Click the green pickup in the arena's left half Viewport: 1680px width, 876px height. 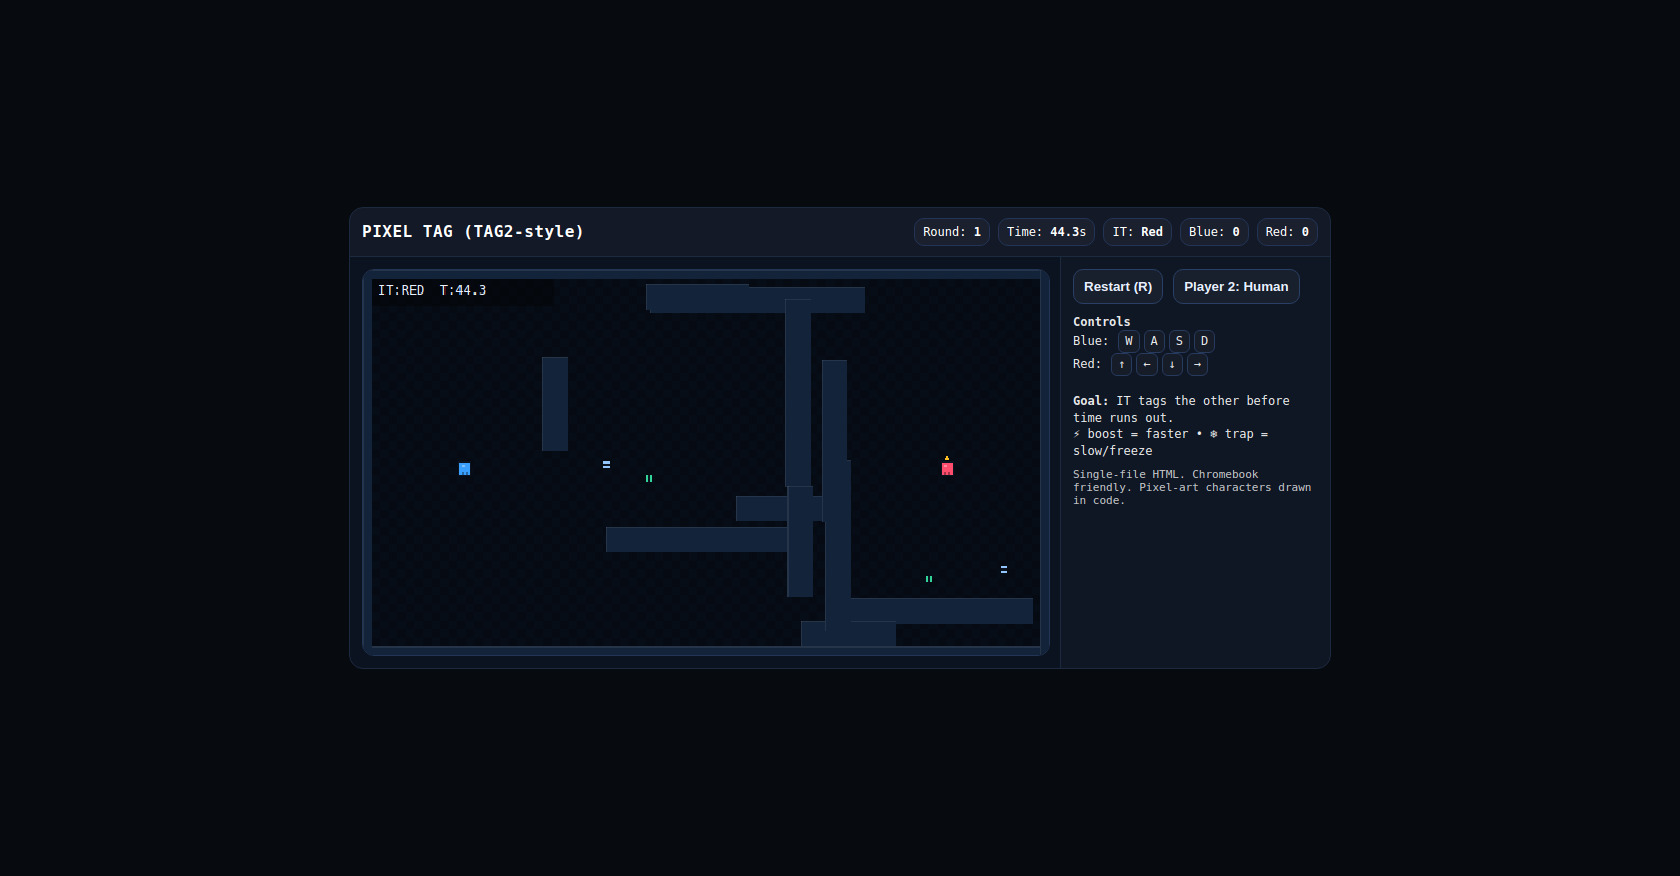tap(649, 479)
